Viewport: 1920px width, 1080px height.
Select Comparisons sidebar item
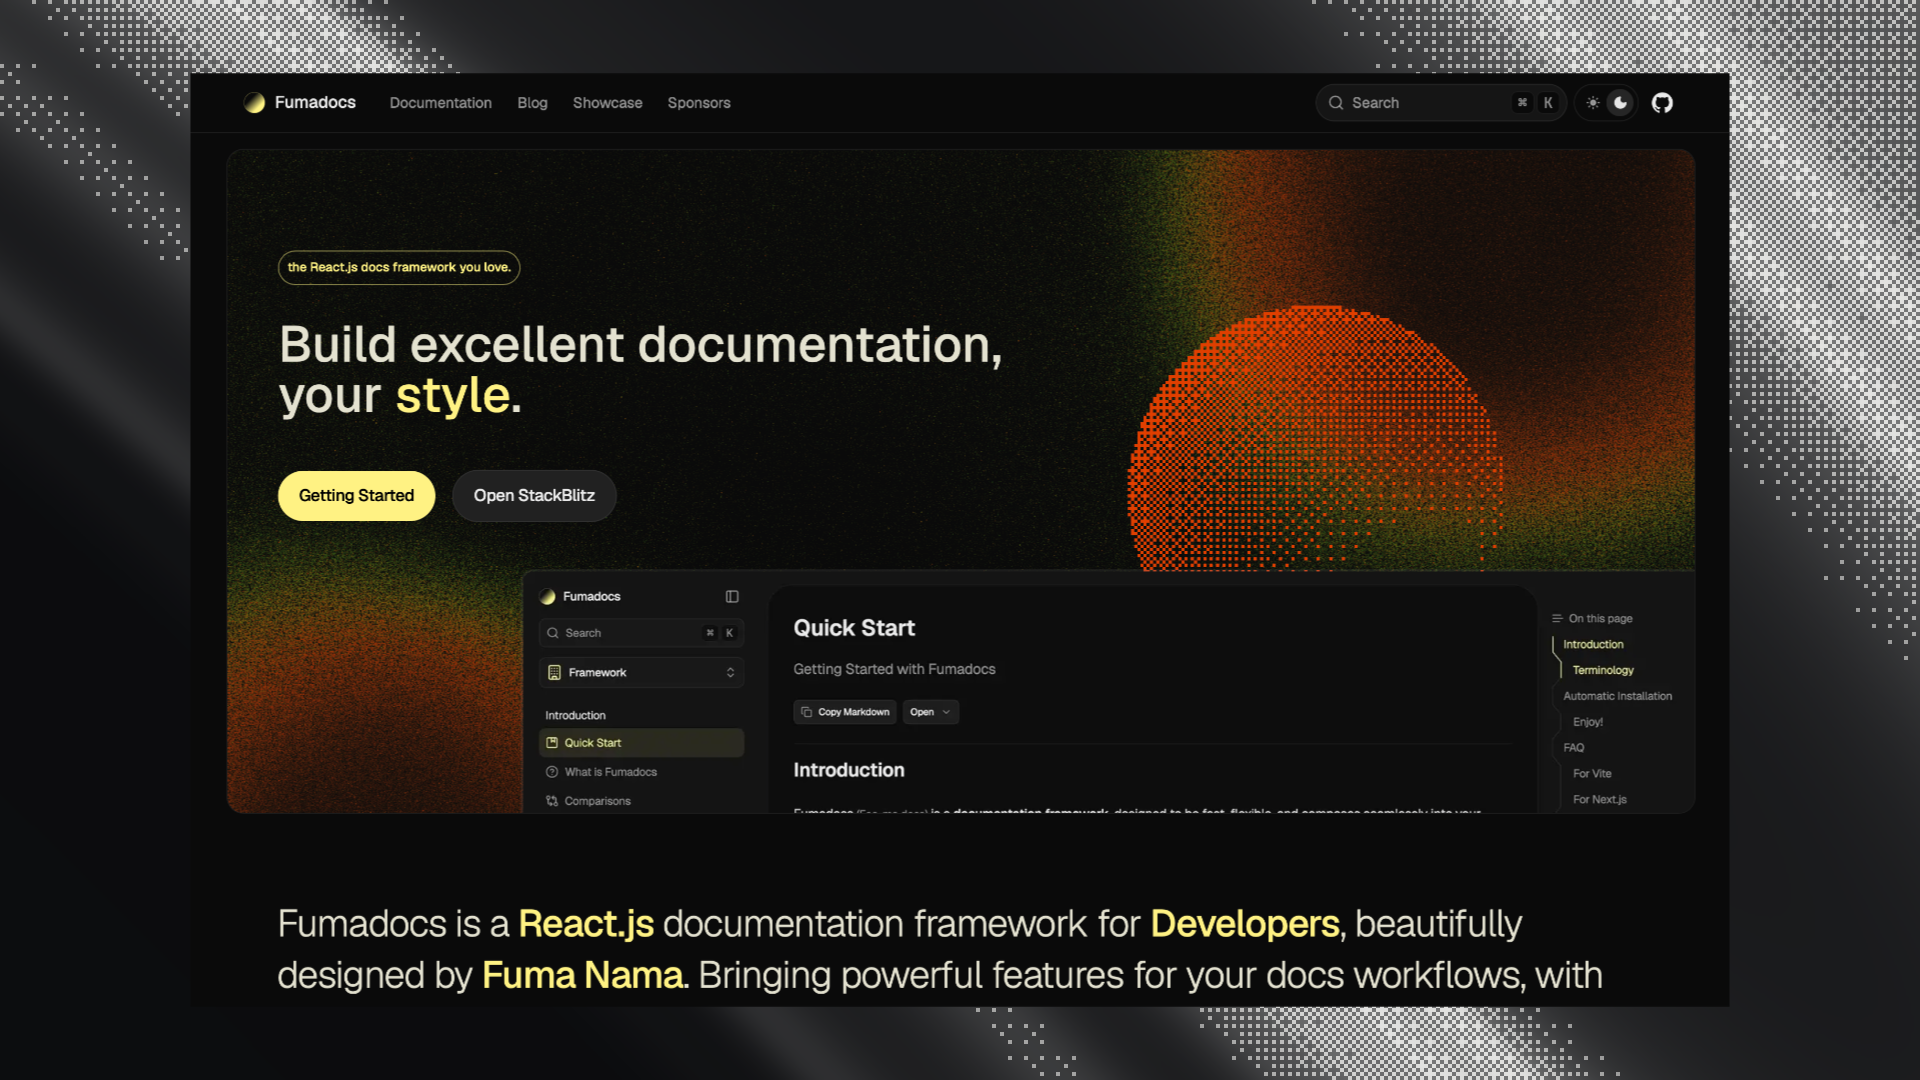point(641,801)
